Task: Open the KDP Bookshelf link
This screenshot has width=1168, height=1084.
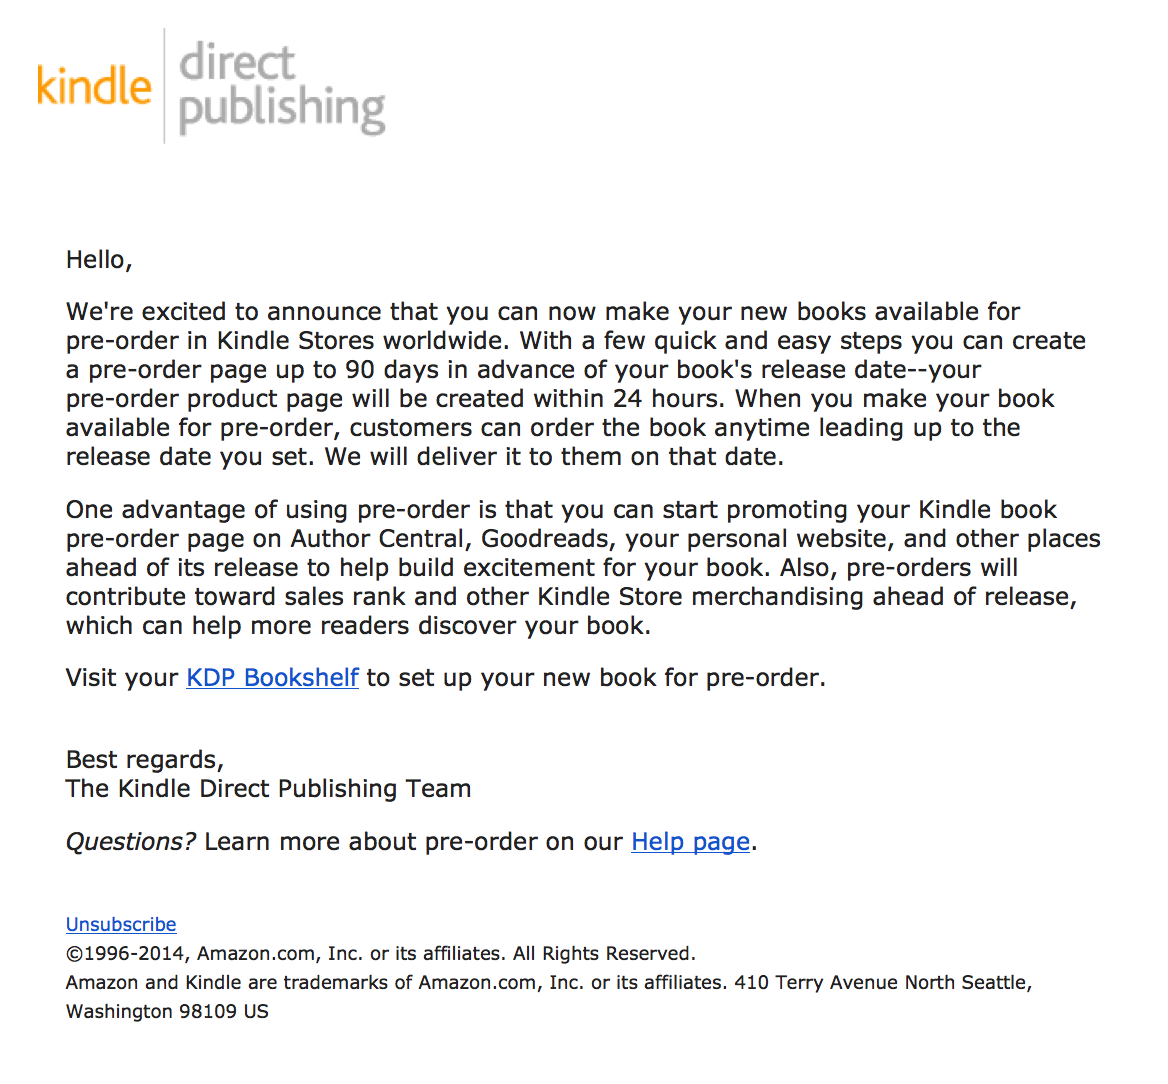Action: point(272,678)
